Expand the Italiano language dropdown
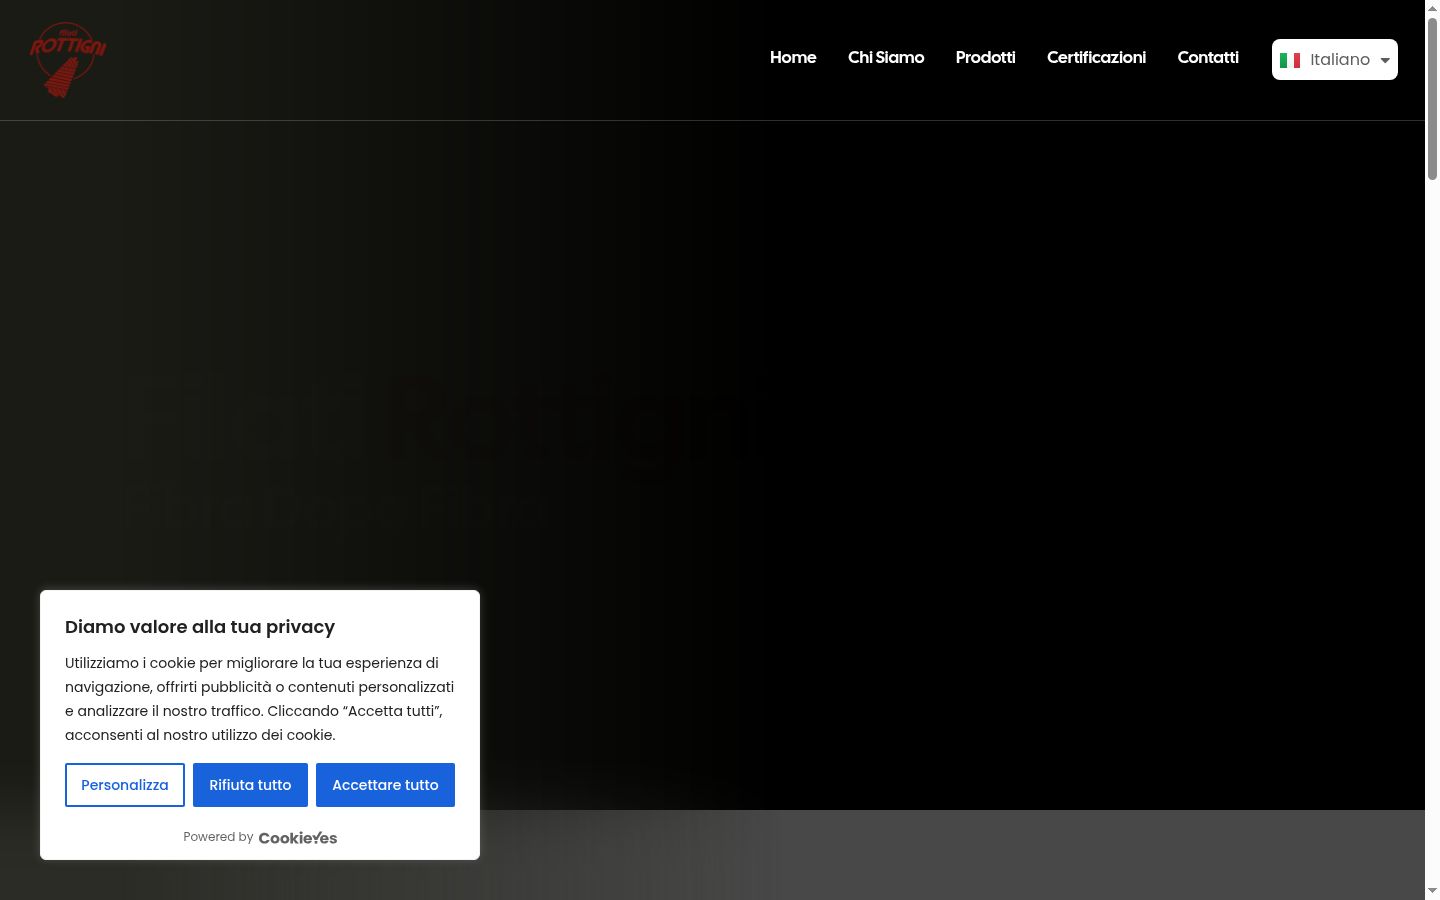1440x900 pixels. click(1335, 60)
